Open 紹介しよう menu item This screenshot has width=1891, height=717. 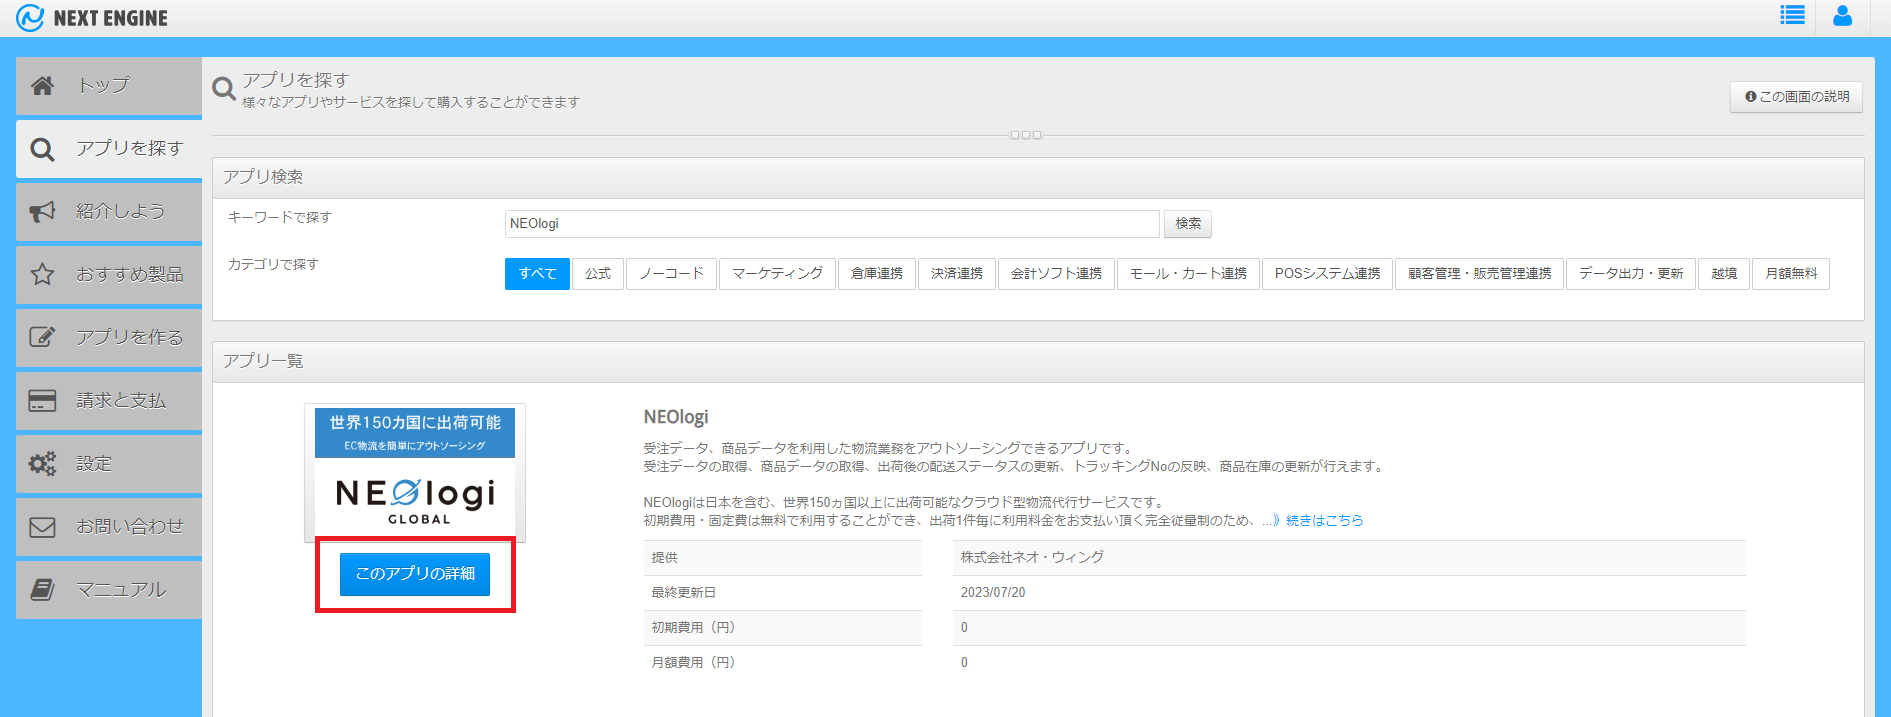pyautogui.click(x=109, y=212)
